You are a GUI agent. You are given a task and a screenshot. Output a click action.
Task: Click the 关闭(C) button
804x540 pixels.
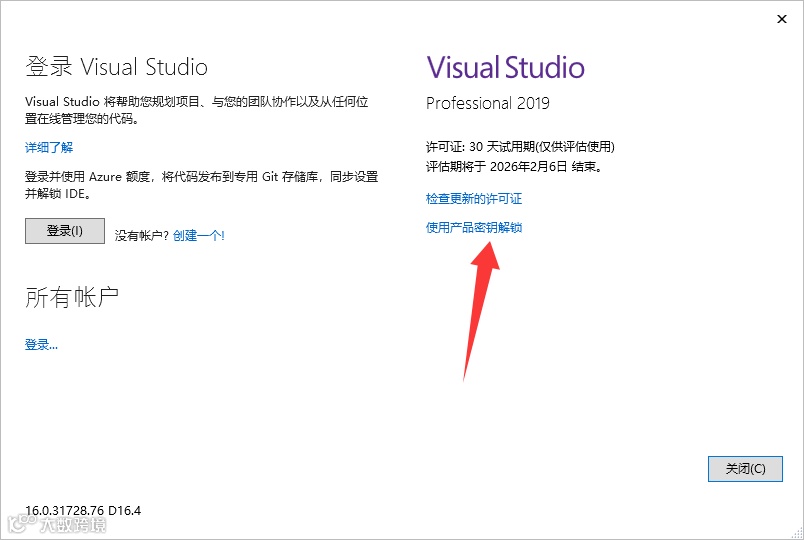coord(745,469)
